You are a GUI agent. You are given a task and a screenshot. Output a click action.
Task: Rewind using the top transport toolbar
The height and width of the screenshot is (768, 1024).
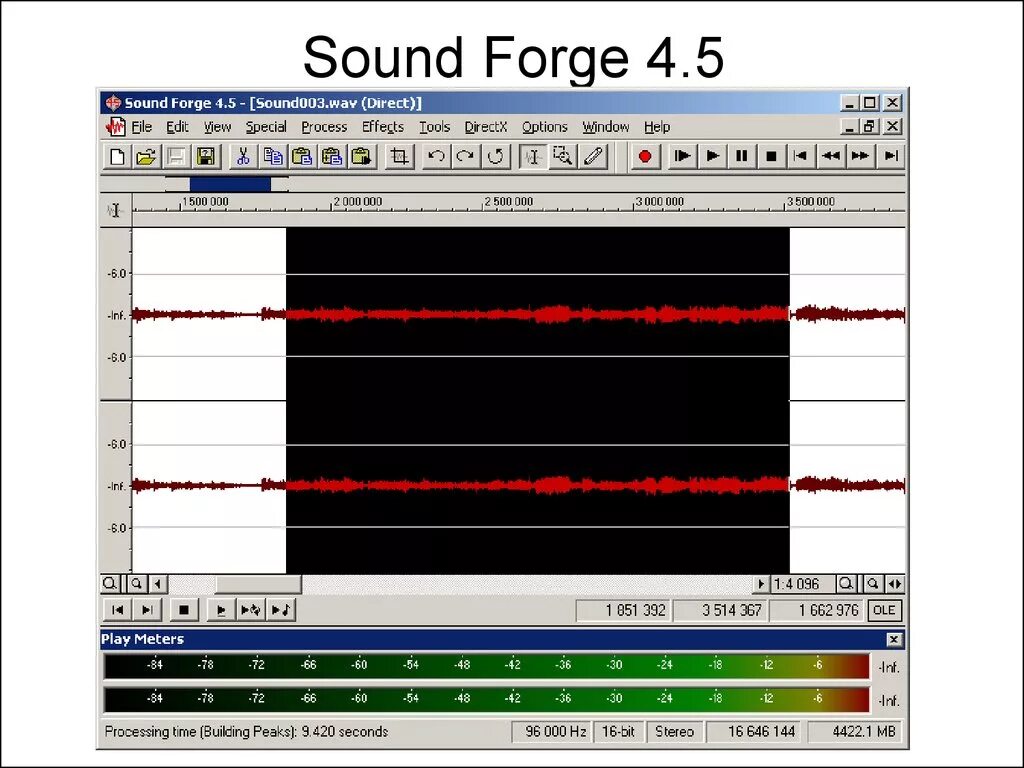831,157
